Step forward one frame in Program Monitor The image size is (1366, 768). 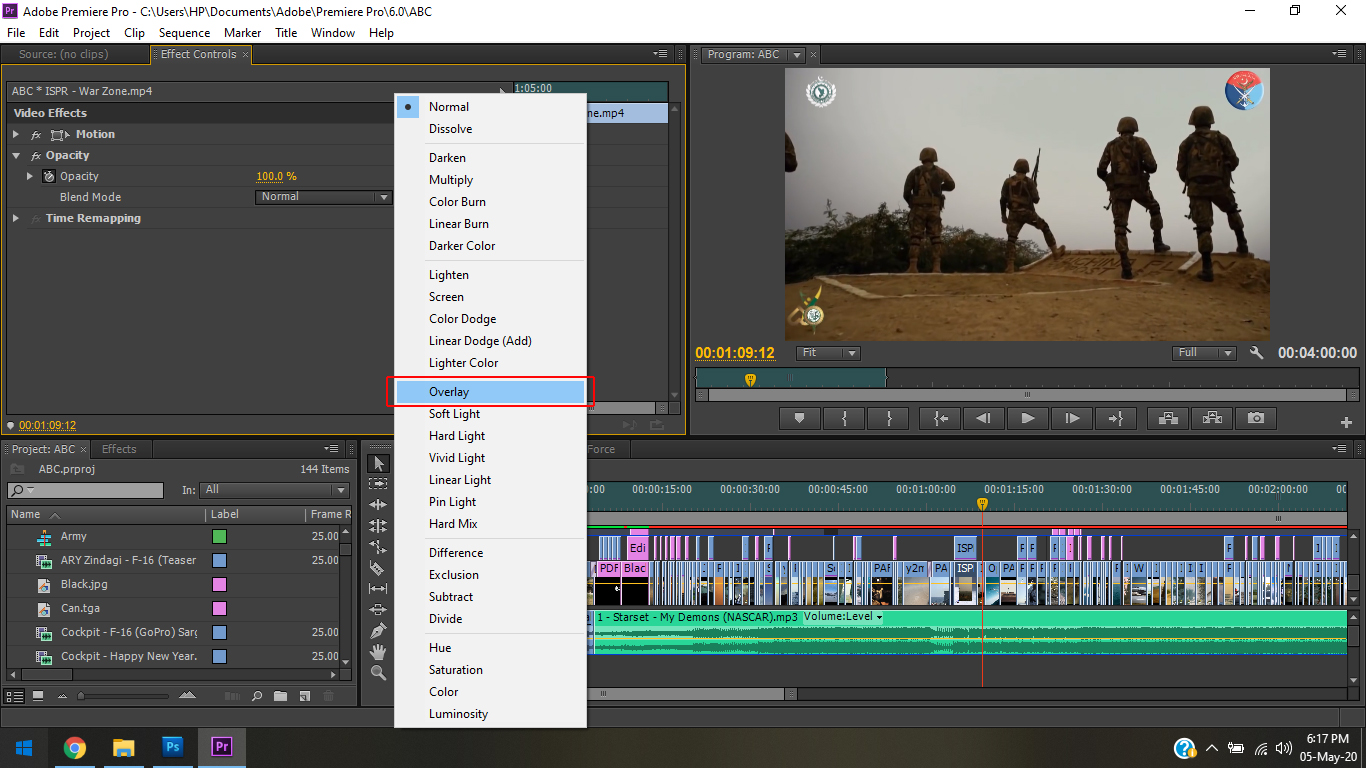(x=1072, y=419)
